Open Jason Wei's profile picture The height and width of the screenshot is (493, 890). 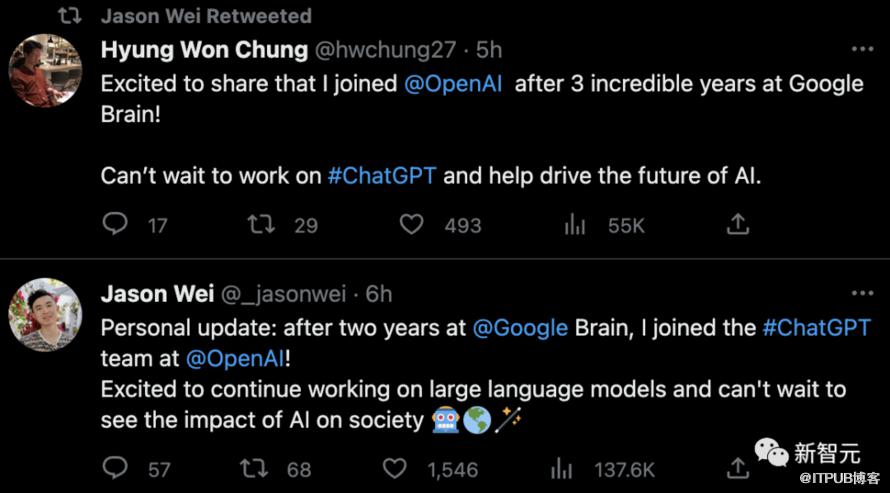coord(45,314)
